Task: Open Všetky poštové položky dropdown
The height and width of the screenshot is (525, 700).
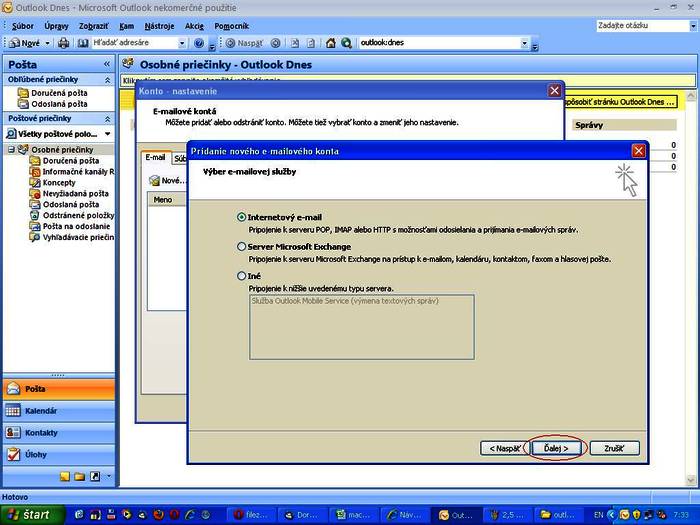Action: pyautogui.click(x=108, y=134)
